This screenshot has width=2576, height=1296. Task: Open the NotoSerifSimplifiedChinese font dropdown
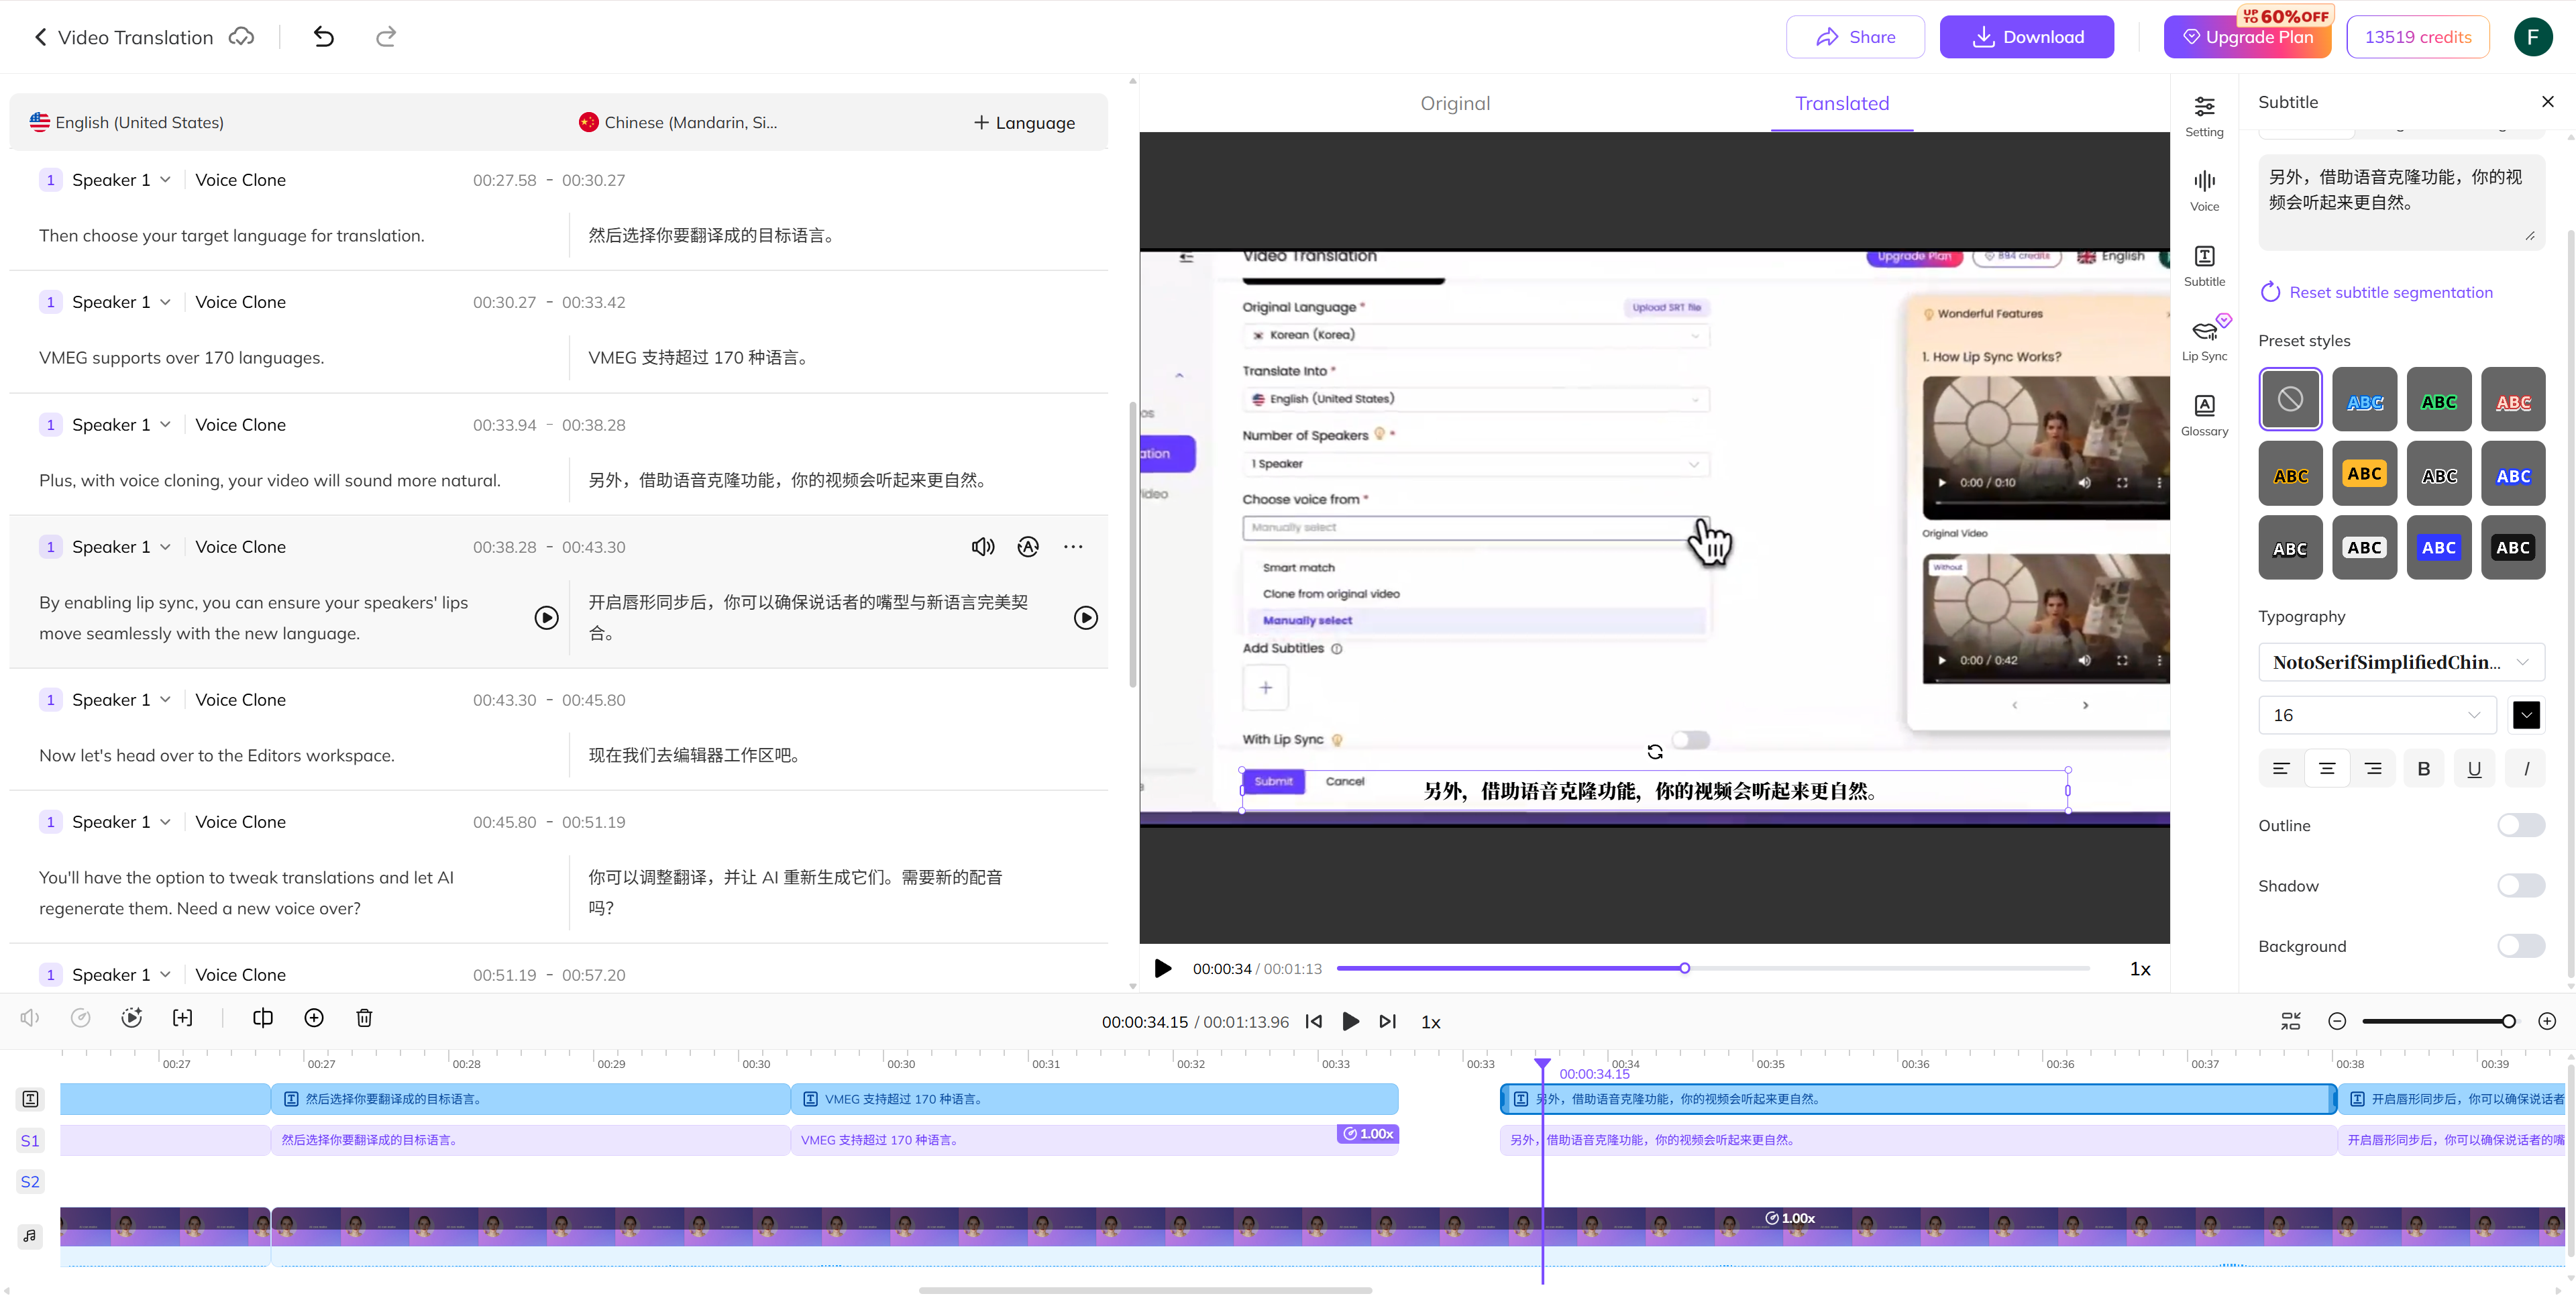(x=2401, y=662)
